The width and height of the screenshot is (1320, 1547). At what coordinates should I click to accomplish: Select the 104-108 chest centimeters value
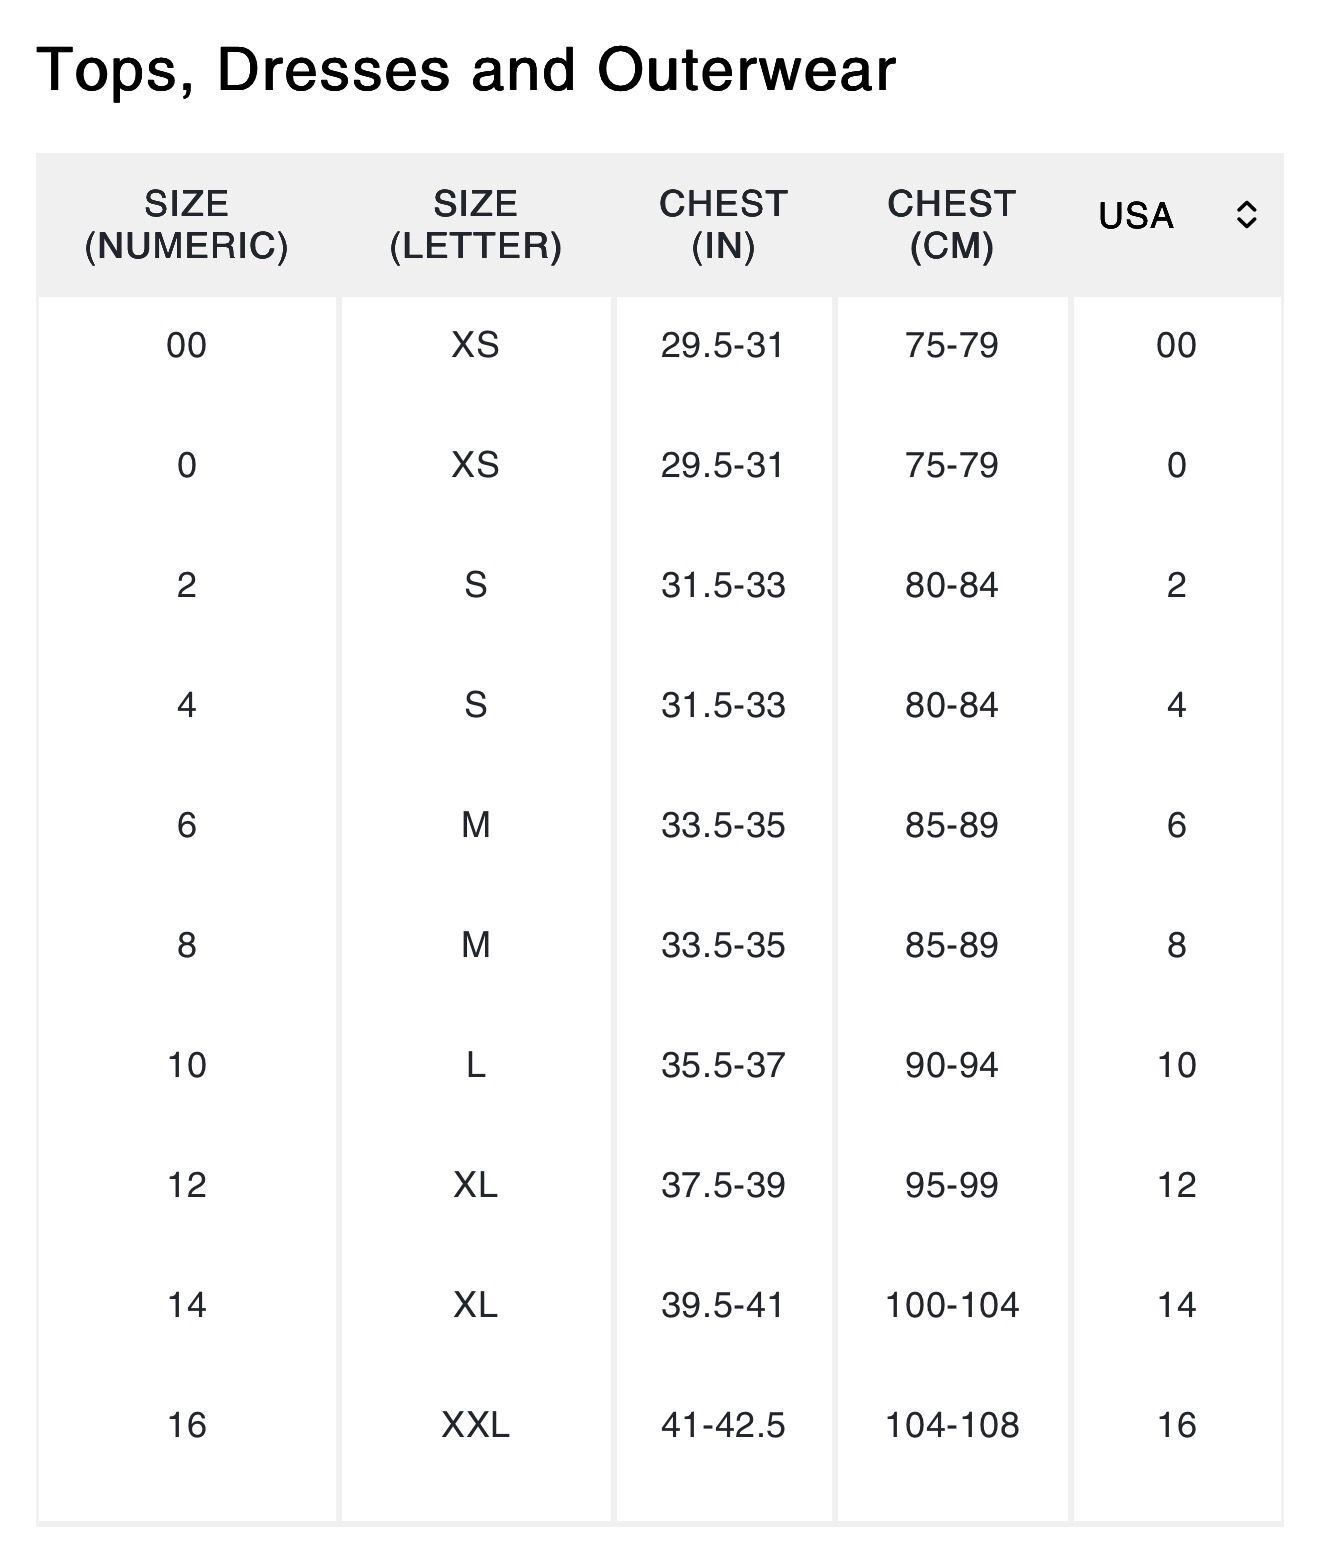pyautogui.click(x=951, y=1425)
